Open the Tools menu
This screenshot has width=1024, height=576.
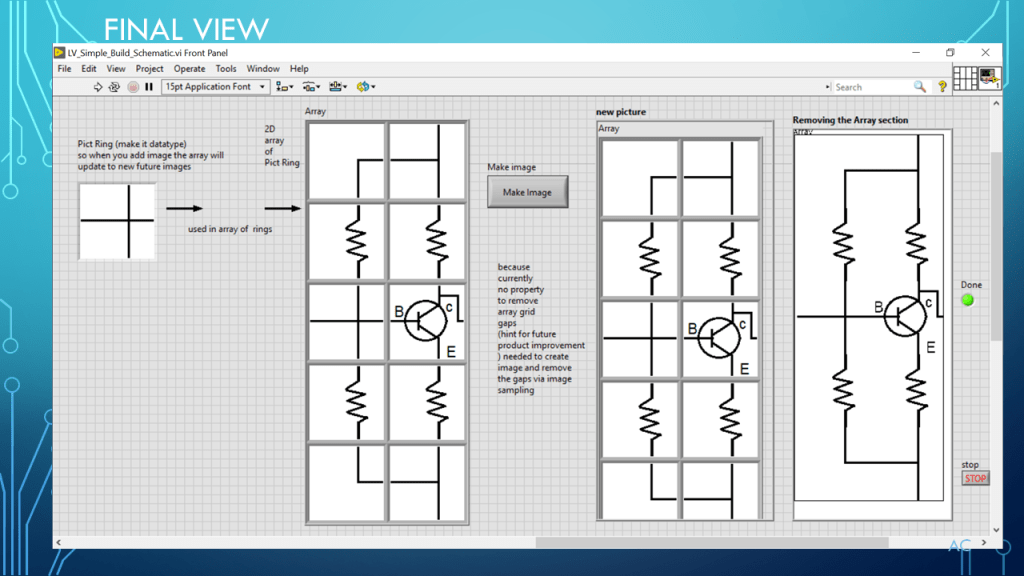click(226, 69)
